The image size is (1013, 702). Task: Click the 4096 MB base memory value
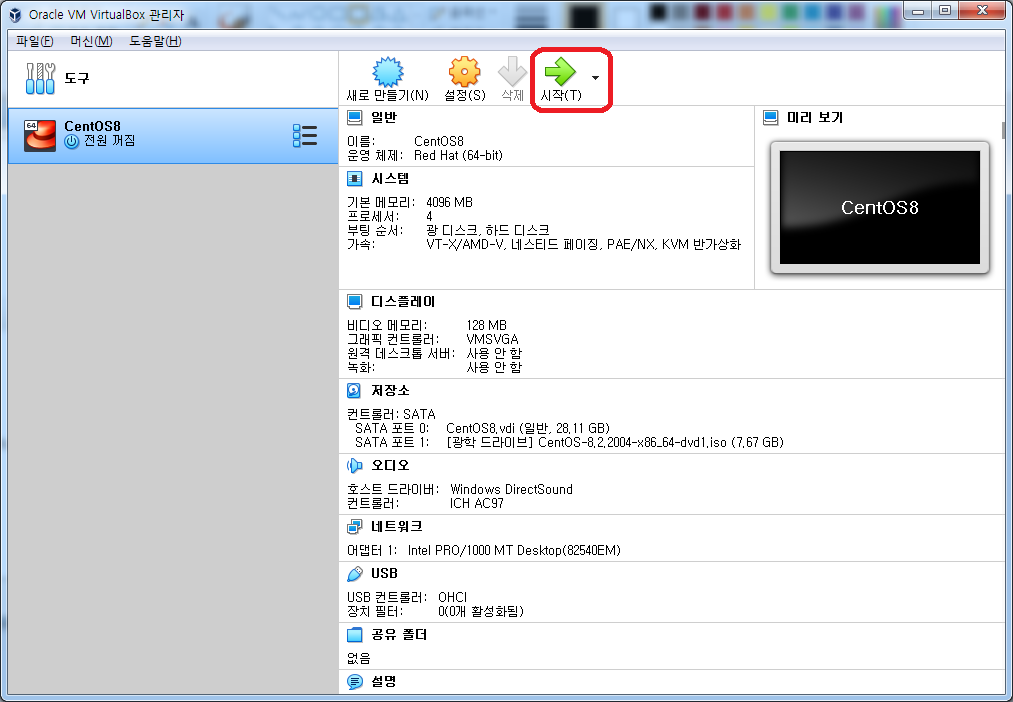click(450, 202)
